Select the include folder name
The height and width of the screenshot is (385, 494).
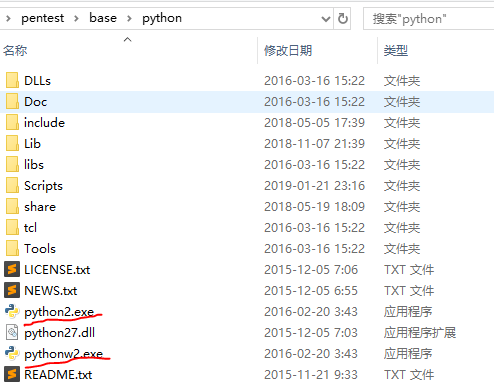[44, 123]
